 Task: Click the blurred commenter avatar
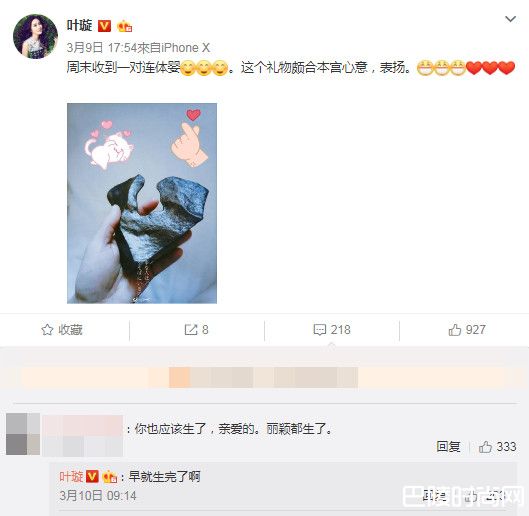click(x=23, y=434)
